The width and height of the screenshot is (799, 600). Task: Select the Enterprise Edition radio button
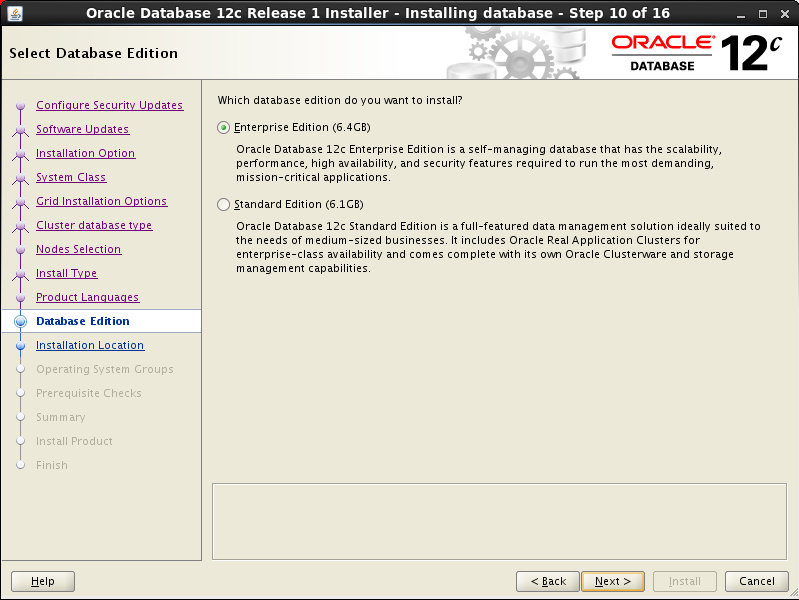[223, 127]
